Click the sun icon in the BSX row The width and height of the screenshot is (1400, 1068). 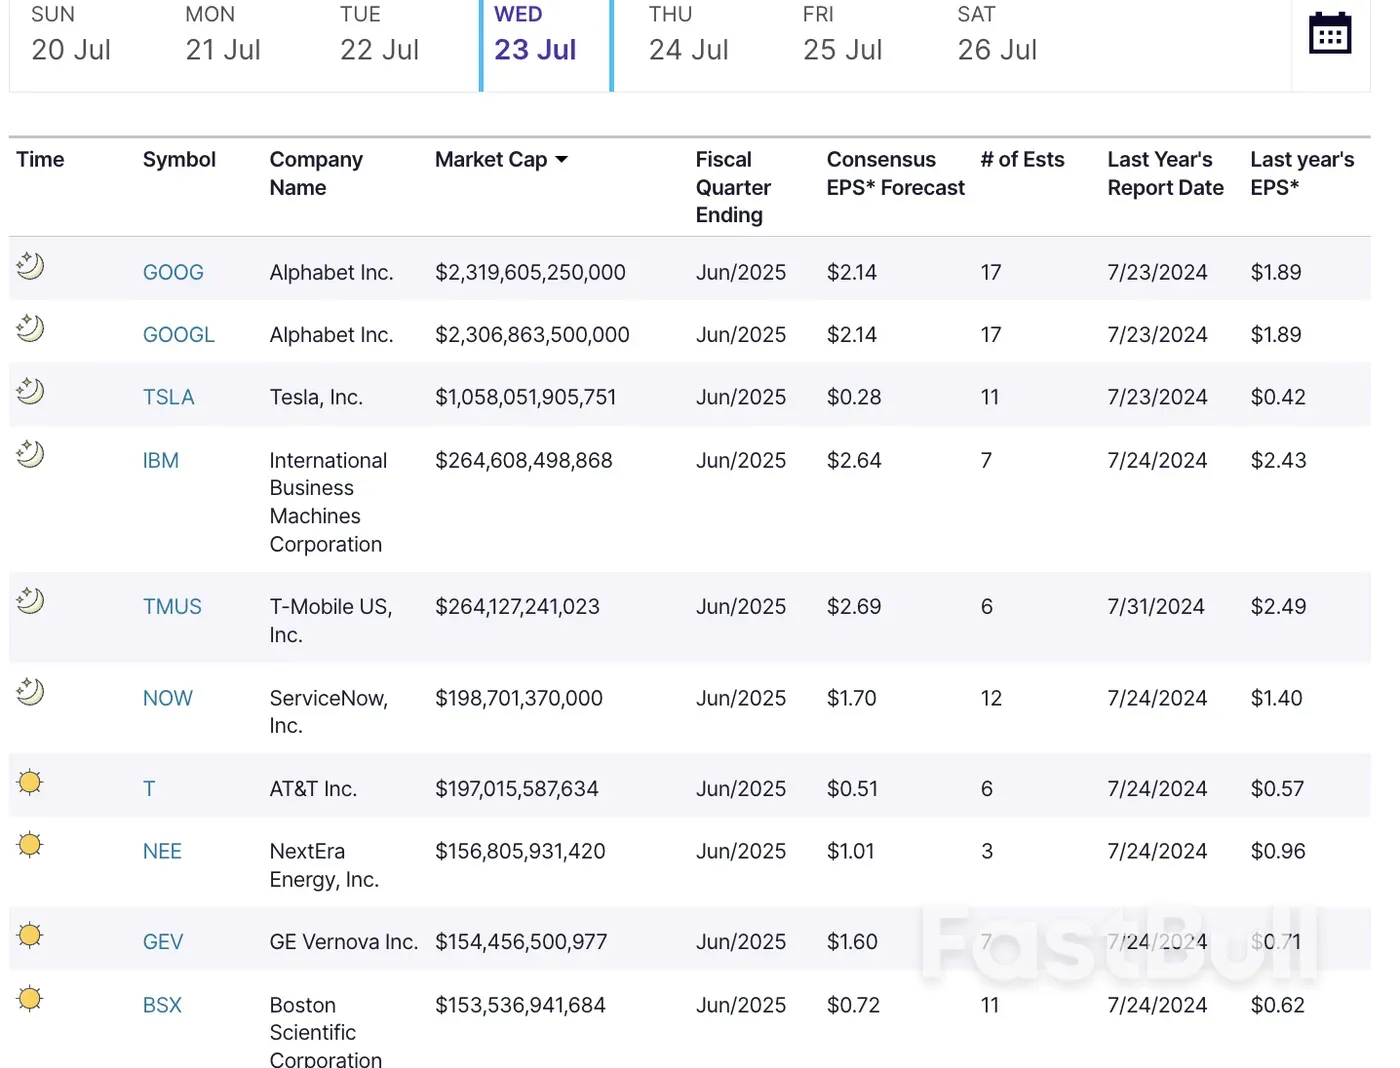pos(30,998)
